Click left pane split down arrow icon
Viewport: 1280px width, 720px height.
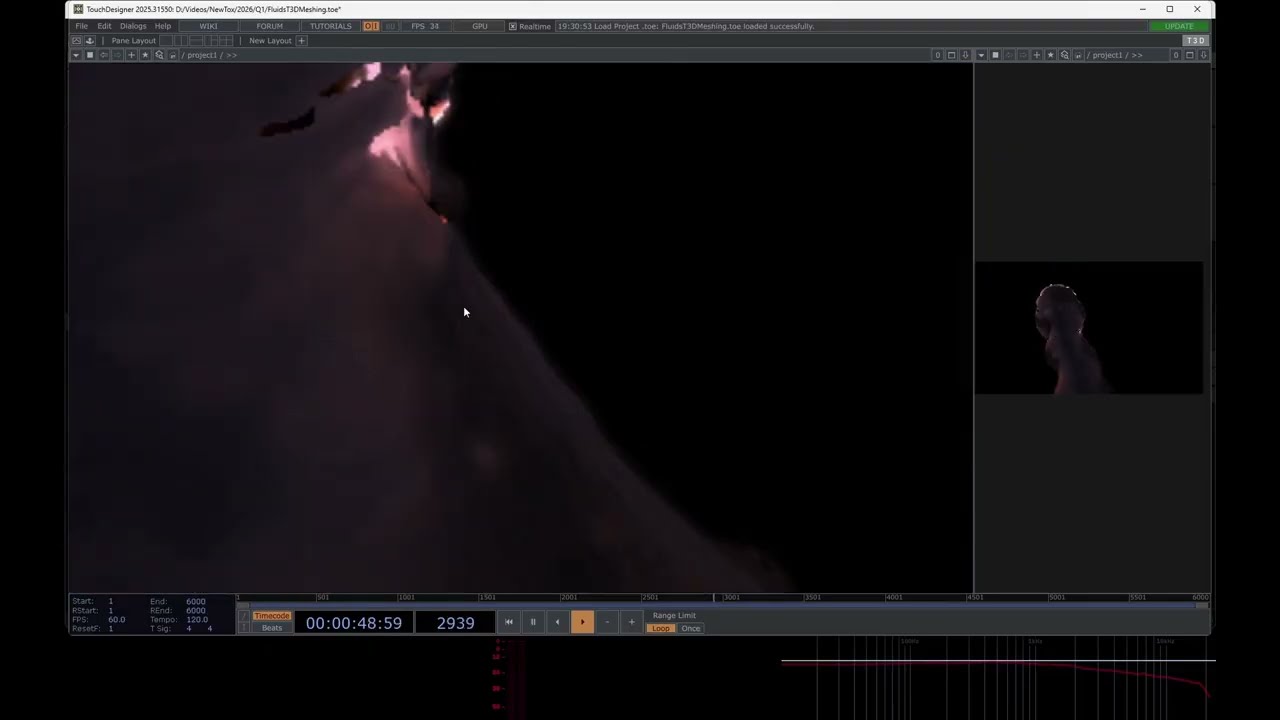(965, 55)
